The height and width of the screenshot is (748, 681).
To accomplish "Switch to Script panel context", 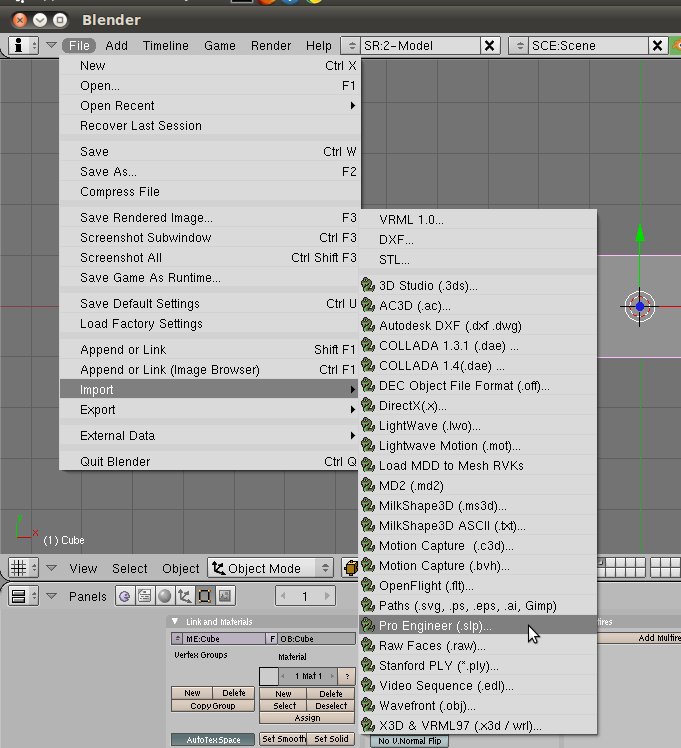I will pyautogui.click(x=144, y=596).
